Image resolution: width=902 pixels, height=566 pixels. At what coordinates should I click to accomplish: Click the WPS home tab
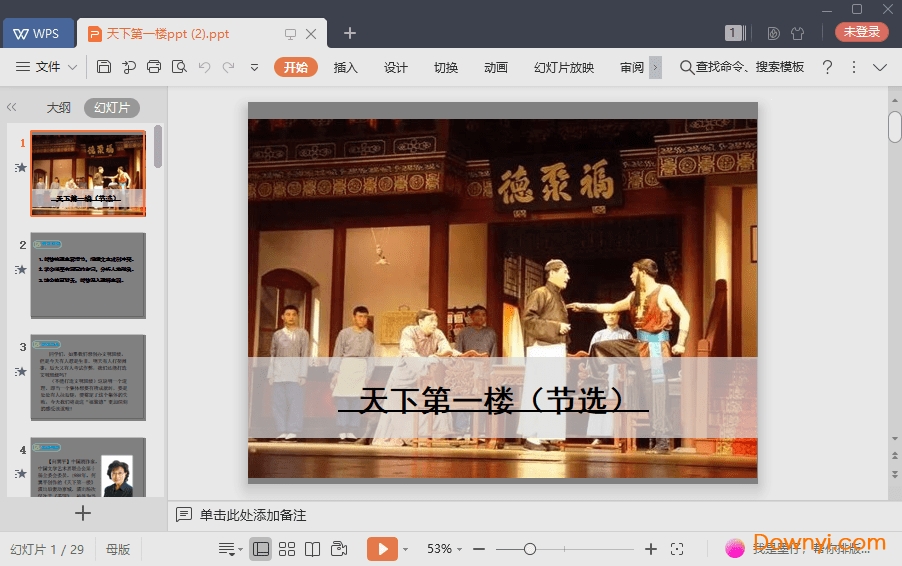[38, 33]
